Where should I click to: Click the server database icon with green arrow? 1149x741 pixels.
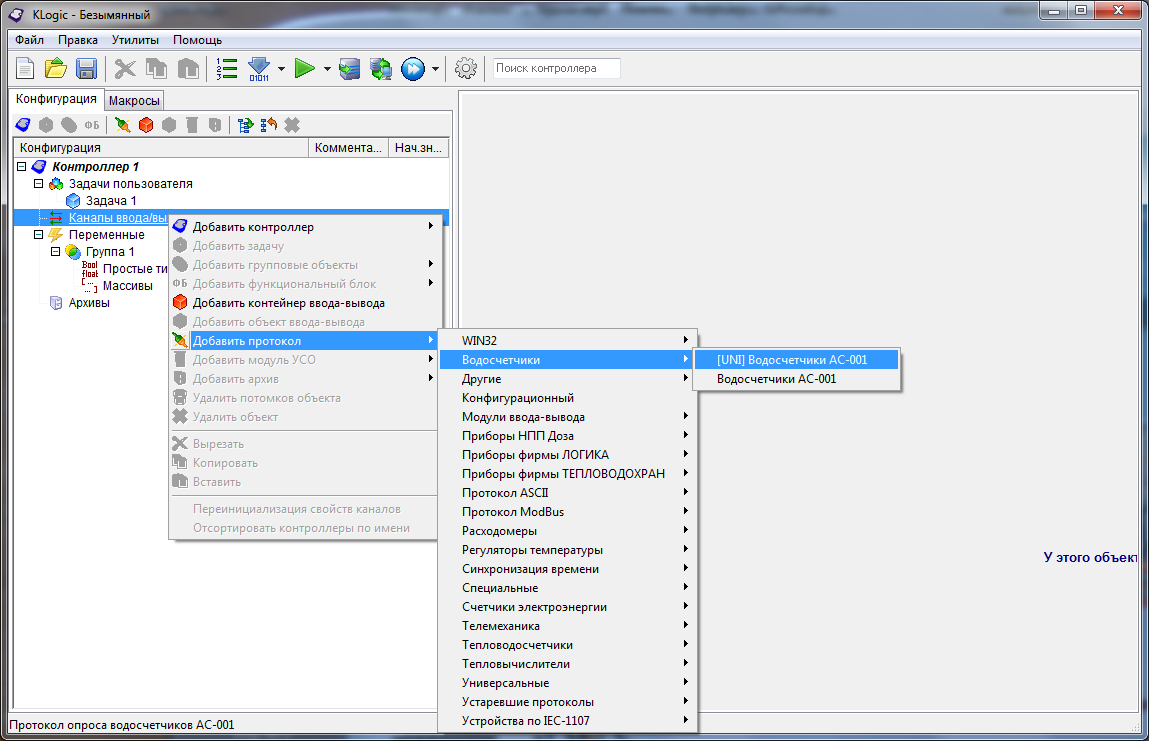click(x=380, y=68)
